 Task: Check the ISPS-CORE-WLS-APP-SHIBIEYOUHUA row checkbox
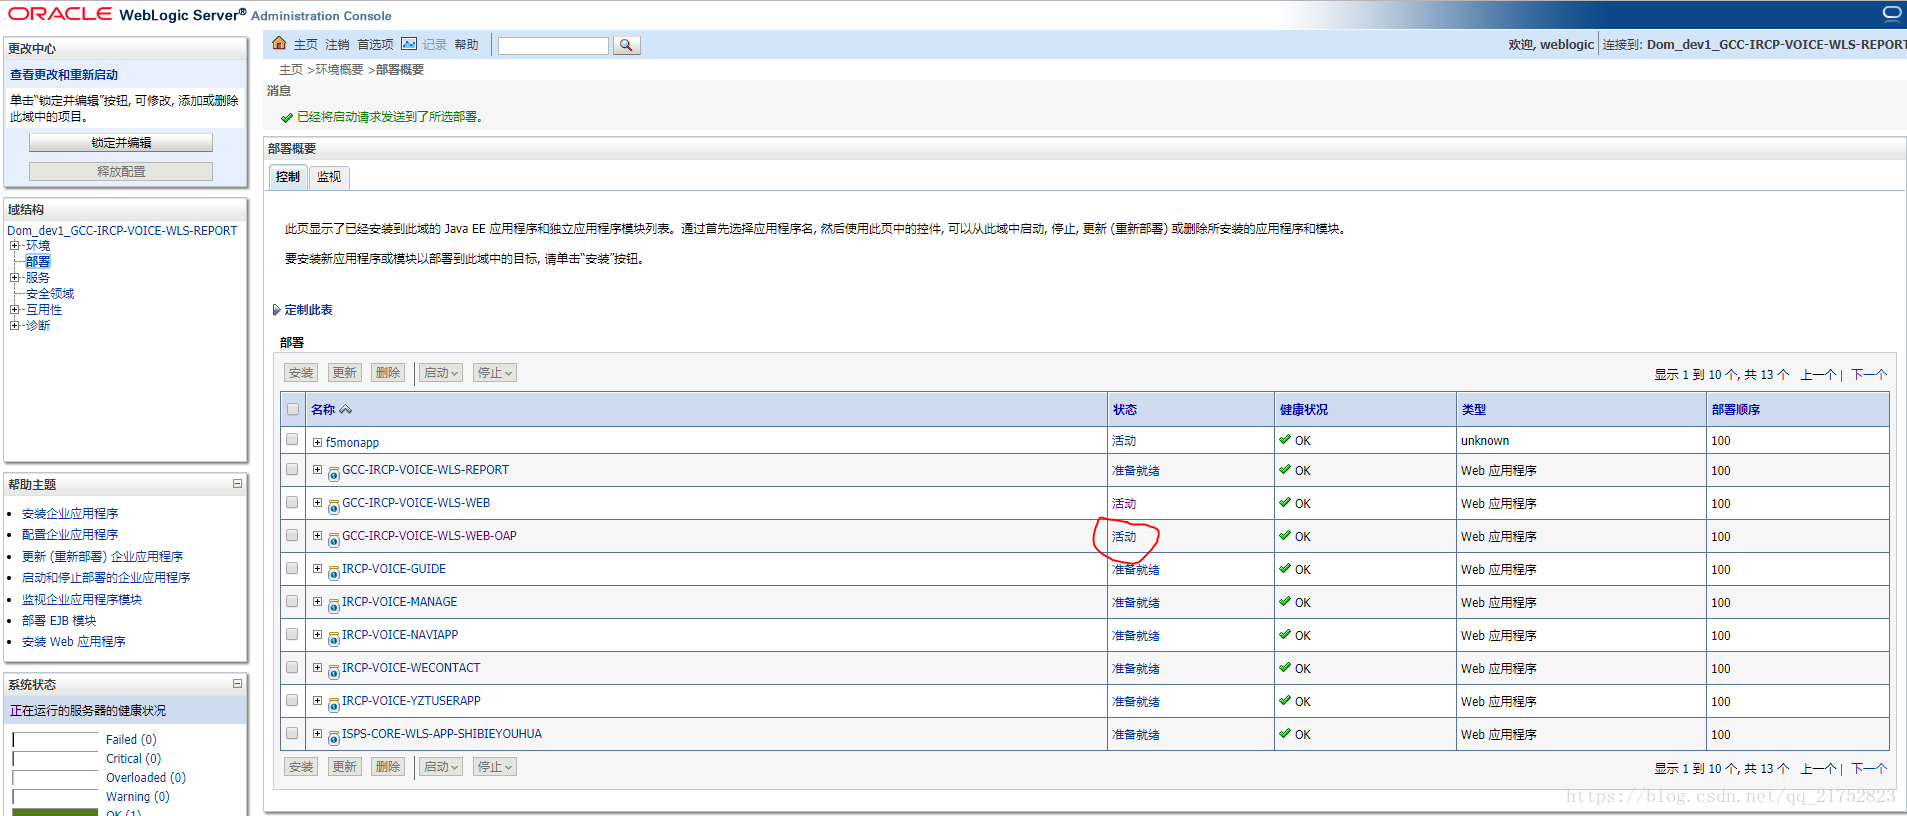tap(292, 733)
